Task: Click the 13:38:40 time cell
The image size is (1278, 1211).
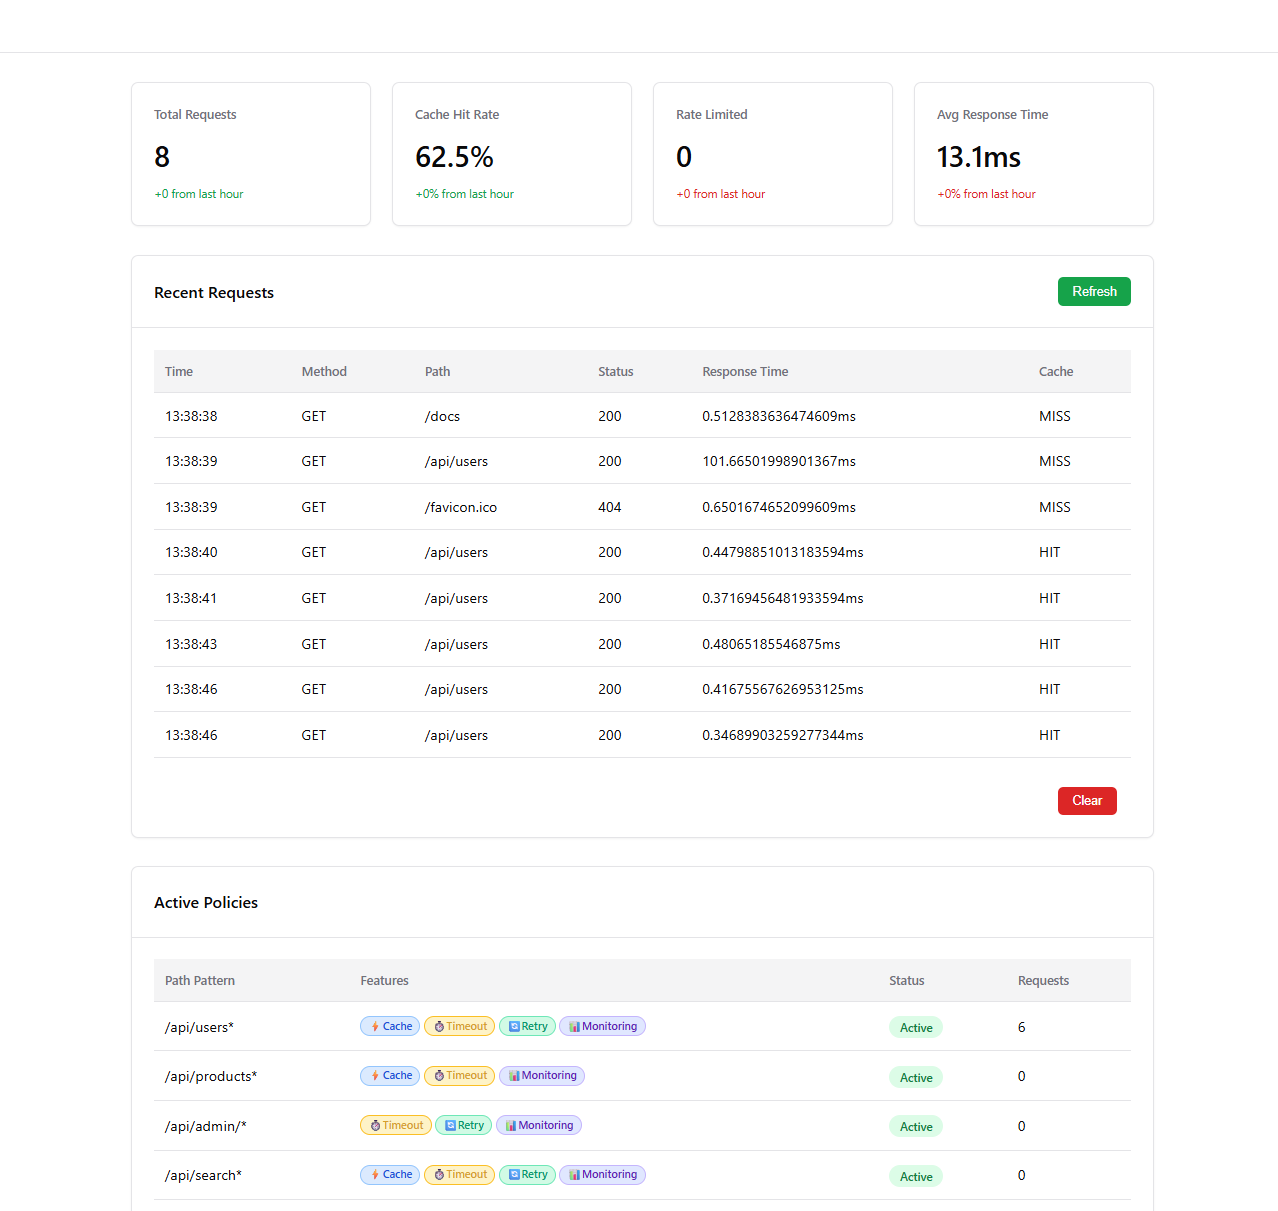Action: (x=191, y=552)
